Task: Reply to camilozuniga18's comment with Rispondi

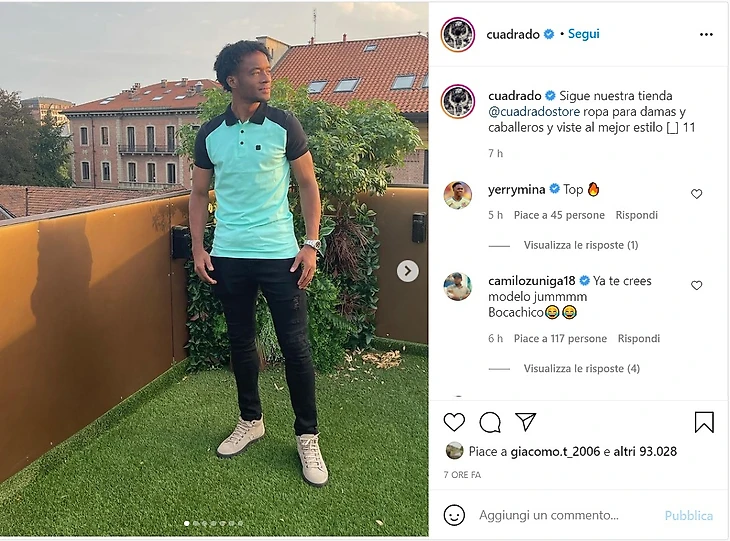Action: point(639,338)
